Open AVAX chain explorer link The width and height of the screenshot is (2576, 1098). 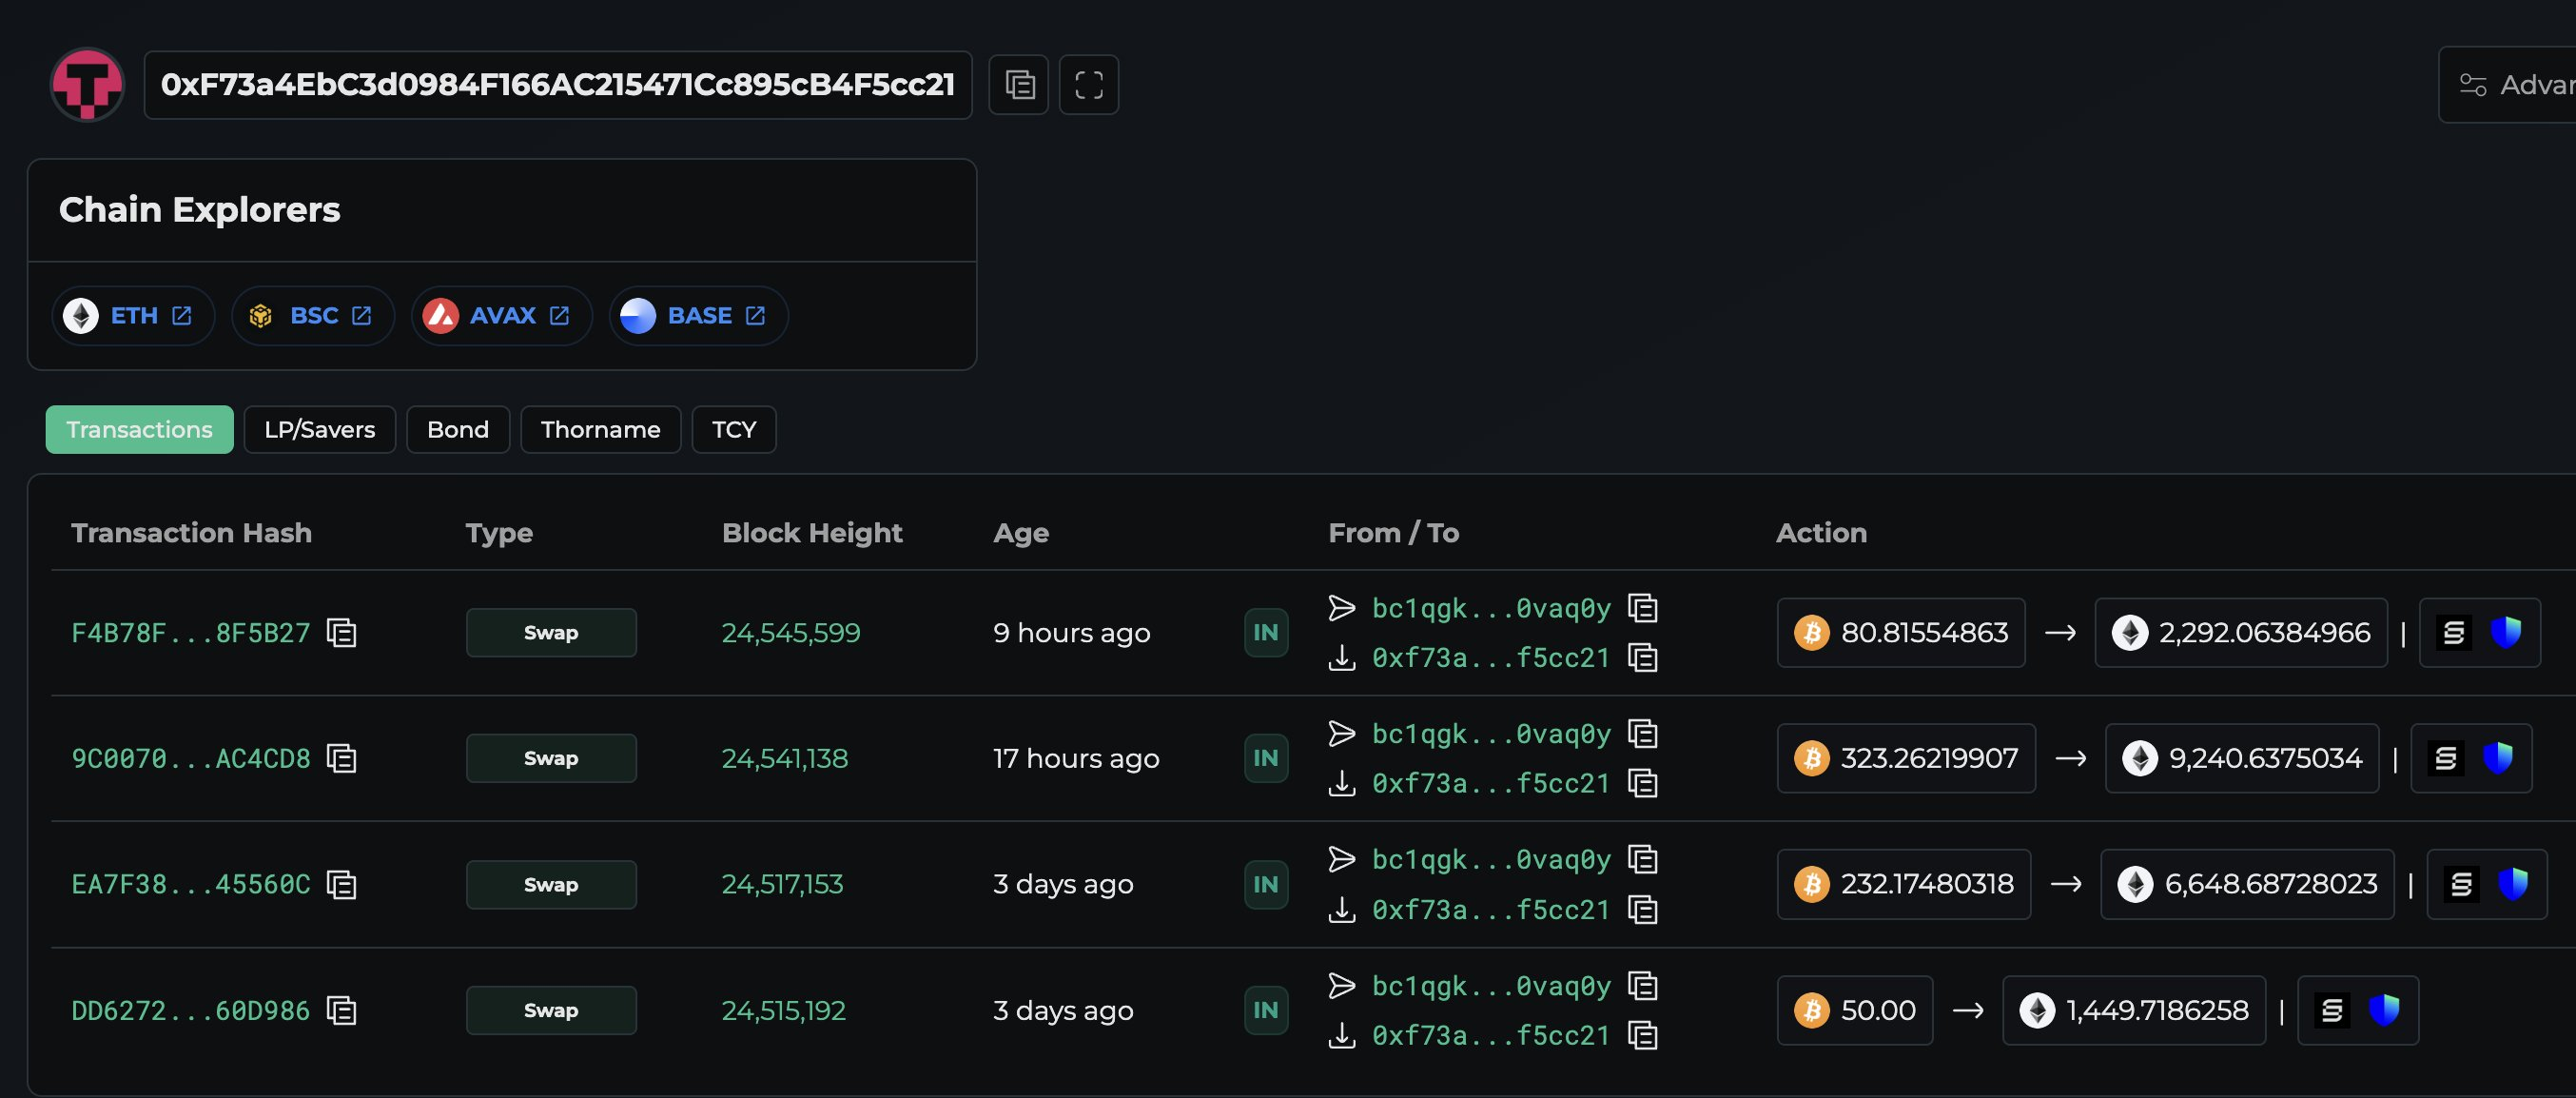pos(502,316)
